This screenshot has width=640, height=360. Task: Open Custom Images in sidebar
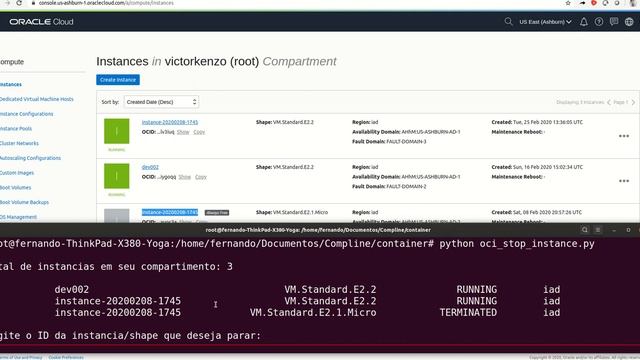[17, 173]
